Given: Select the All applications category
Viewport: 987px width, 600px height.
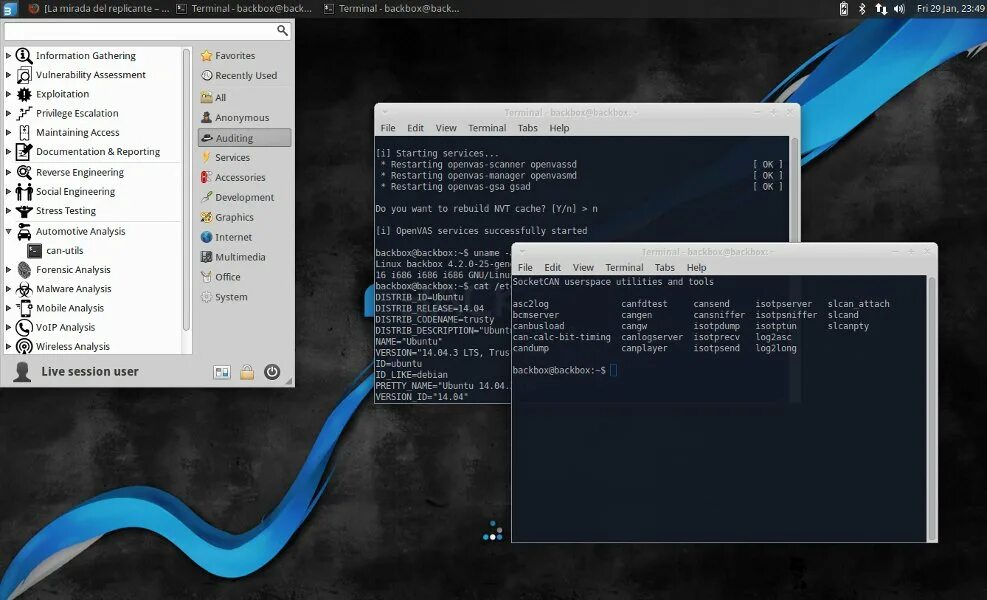Looking at the screenshot, I should pos(244,98).
